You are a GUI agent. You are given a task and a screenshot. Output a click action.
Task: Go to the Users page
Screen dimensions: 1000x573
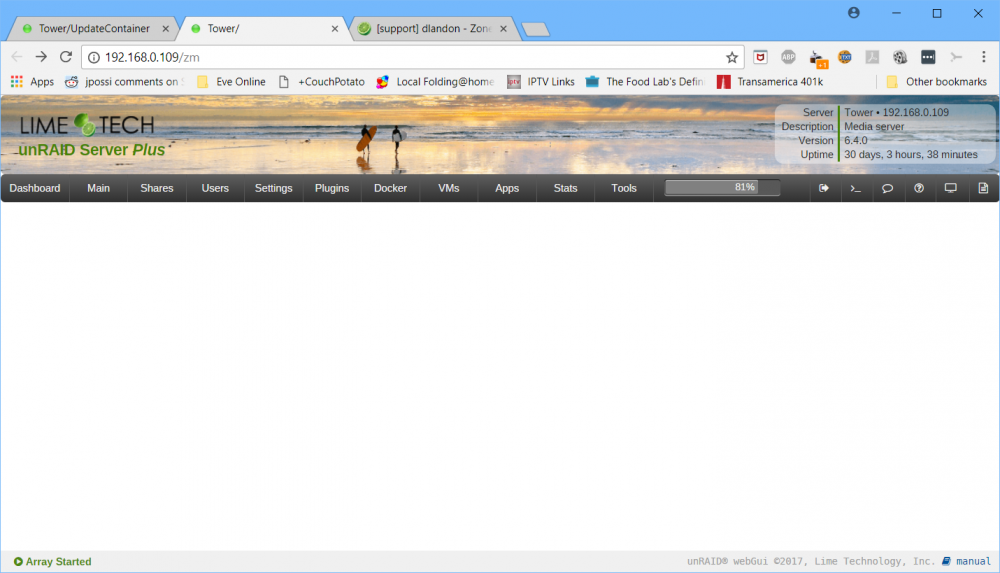[x=215, y=188]
